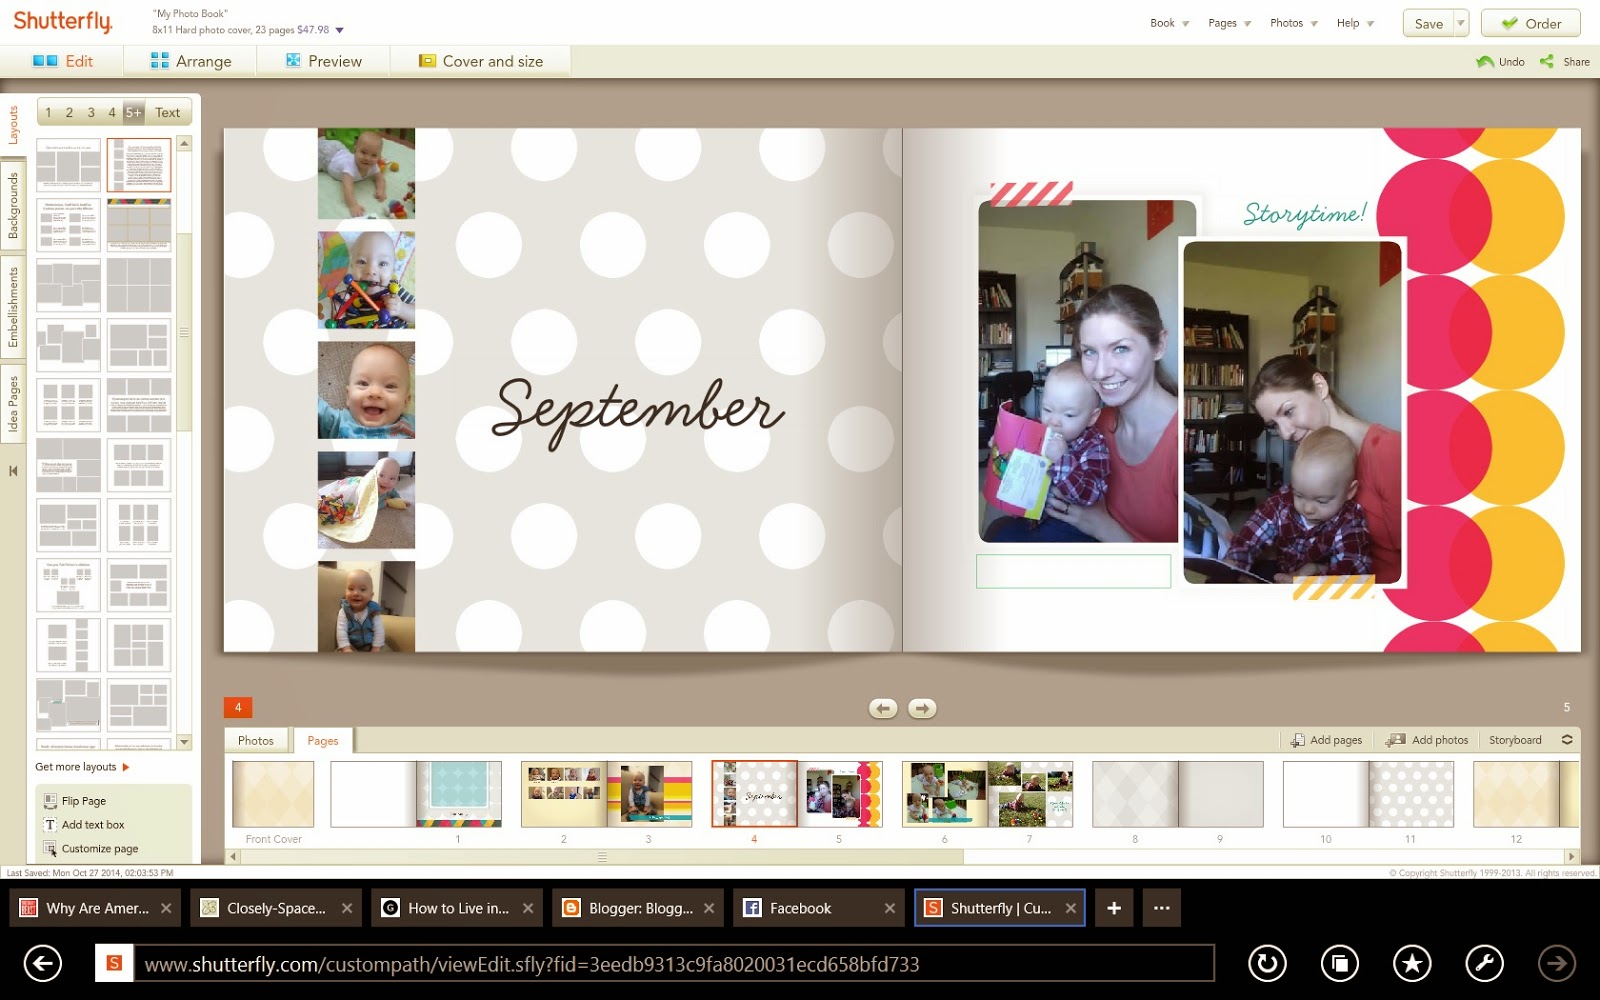This screenshot has height=1000, width=1600.
Task: Expand the Save options dropdown arrow
Action: point(1461,23)
